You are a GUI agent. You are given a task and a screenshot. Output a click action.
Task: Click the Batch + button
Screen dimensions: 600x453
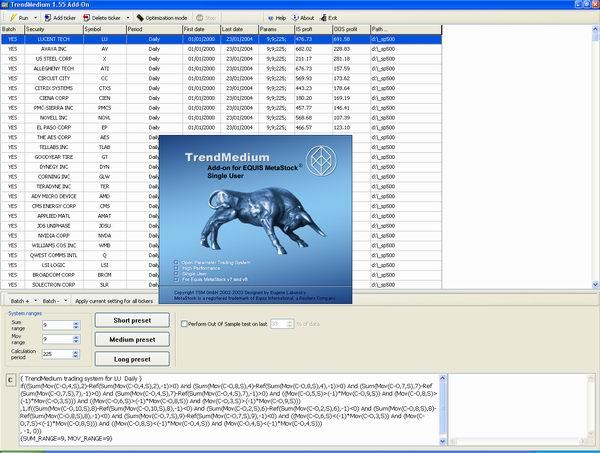click(x=19, y=301)
